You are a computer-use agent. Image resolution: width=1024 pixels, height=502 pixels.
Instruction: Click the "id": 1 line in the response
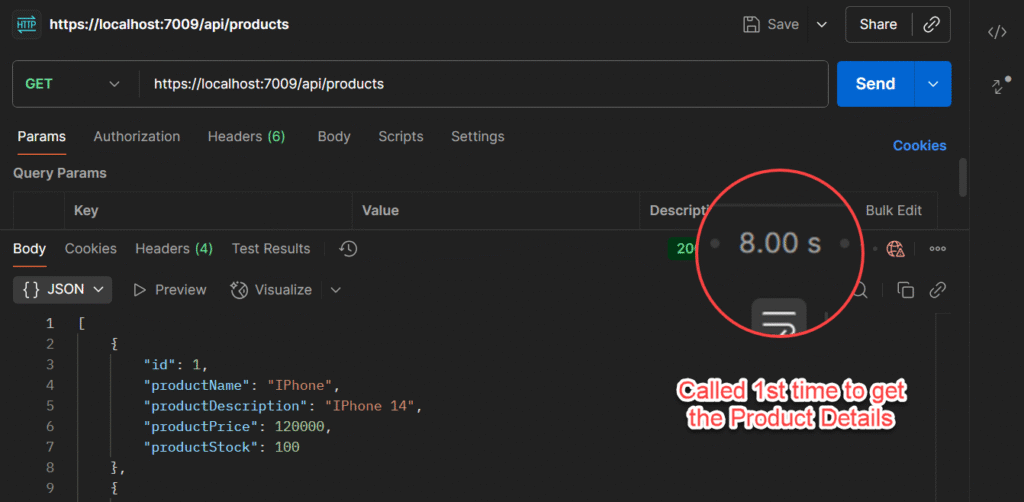(x=176, y=364)
